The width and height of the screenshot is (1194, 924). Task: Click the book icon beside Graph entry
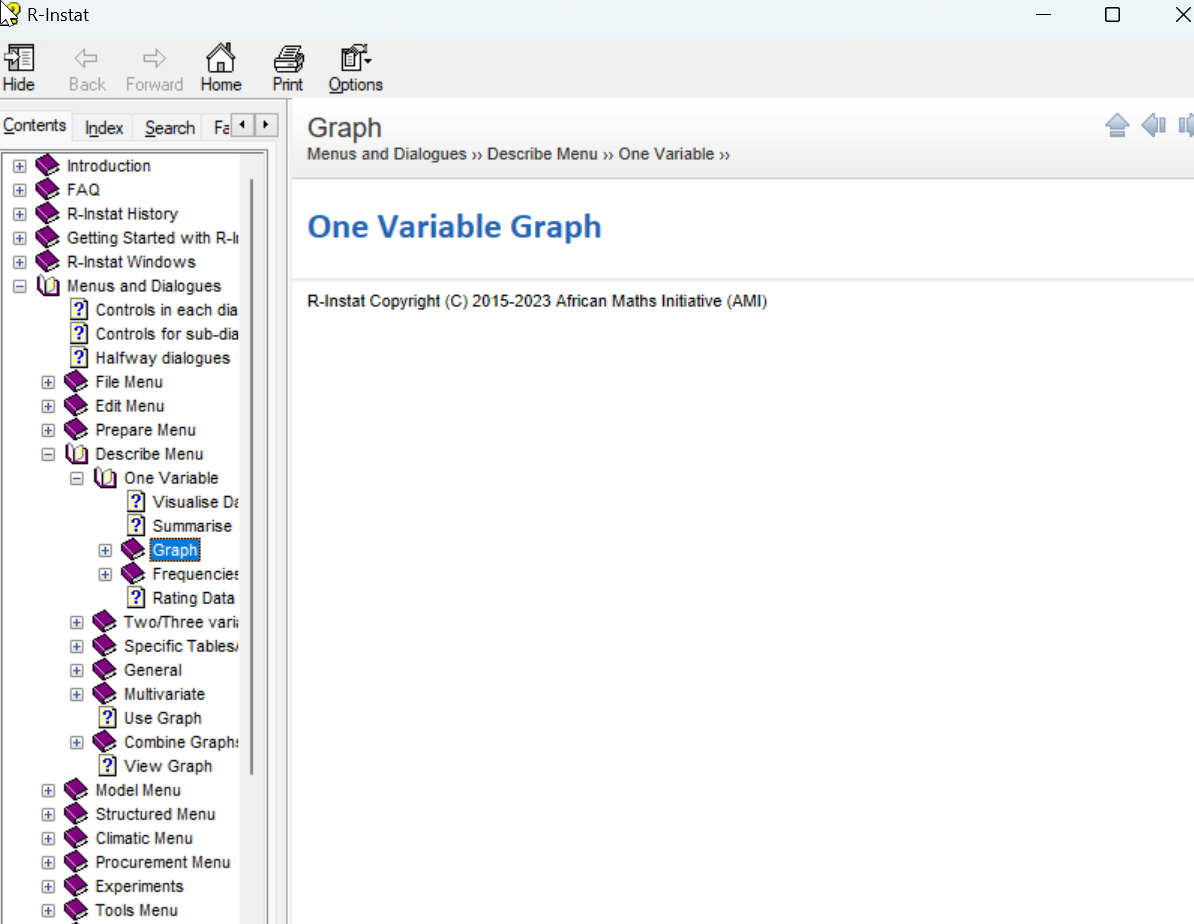tap(133, 549)
